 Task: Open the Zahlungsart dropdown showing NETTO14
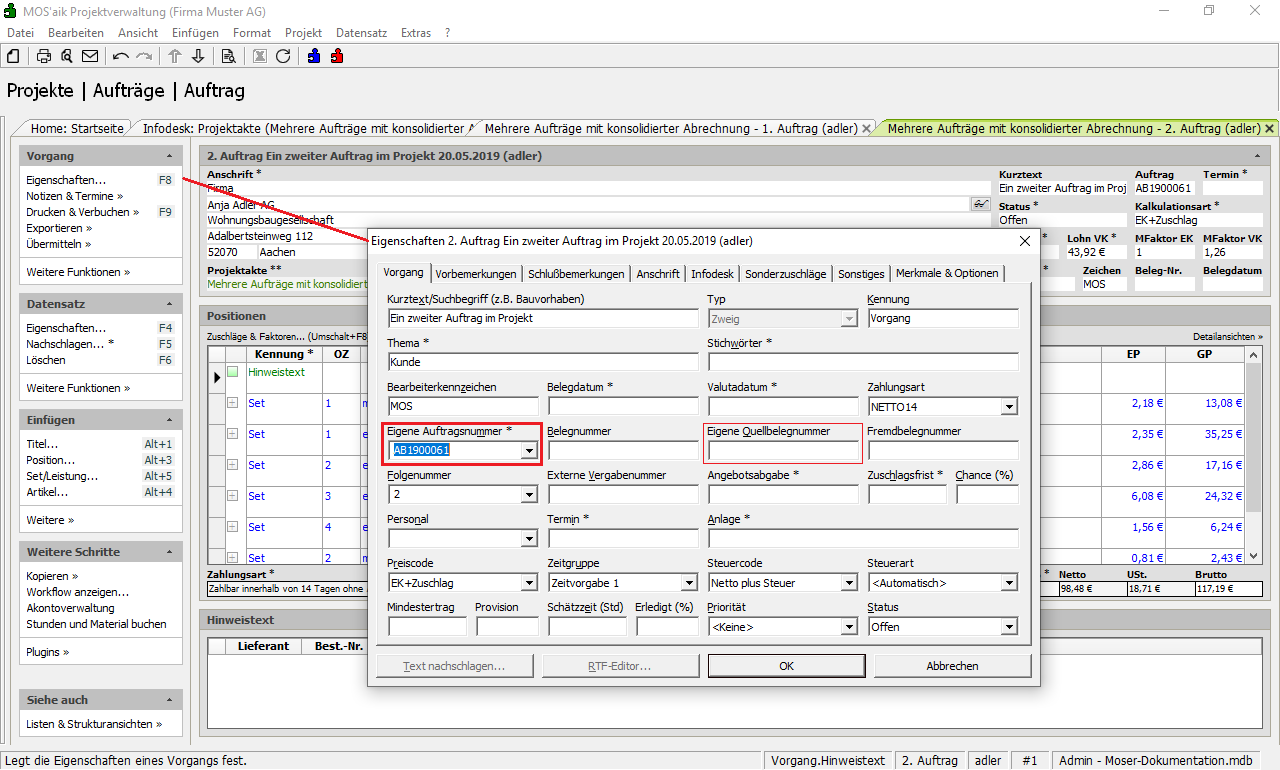[x=1009, y=407]
